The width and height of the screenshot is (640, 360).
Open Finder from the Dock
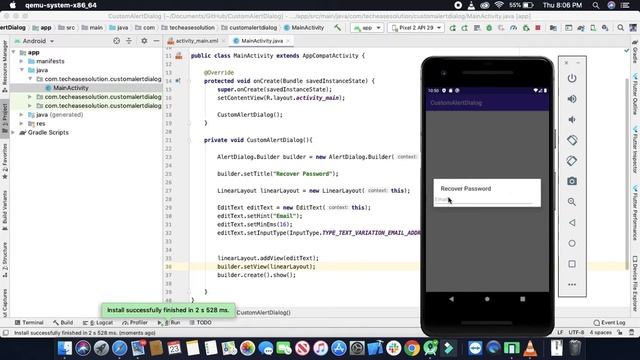tap(64, 348)
